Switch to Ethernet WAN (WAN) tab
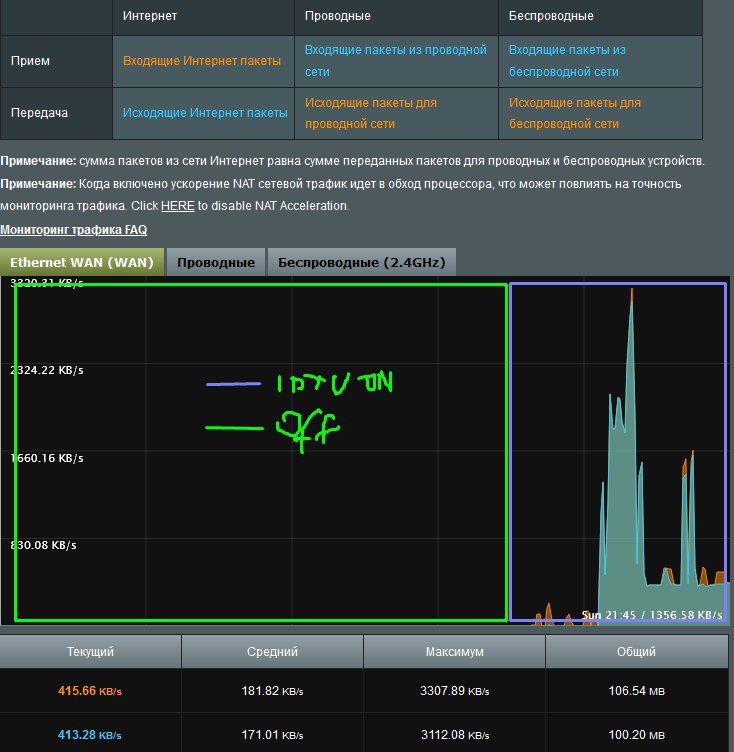 [82, 262]
